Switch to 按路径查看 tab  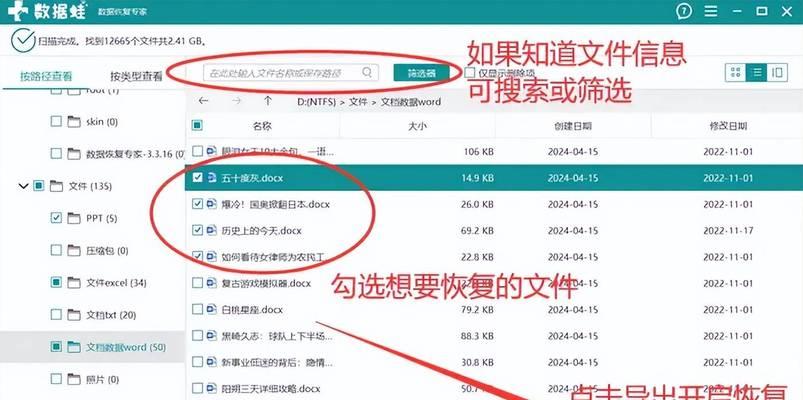pyautogui.click(x=46, y=76)
